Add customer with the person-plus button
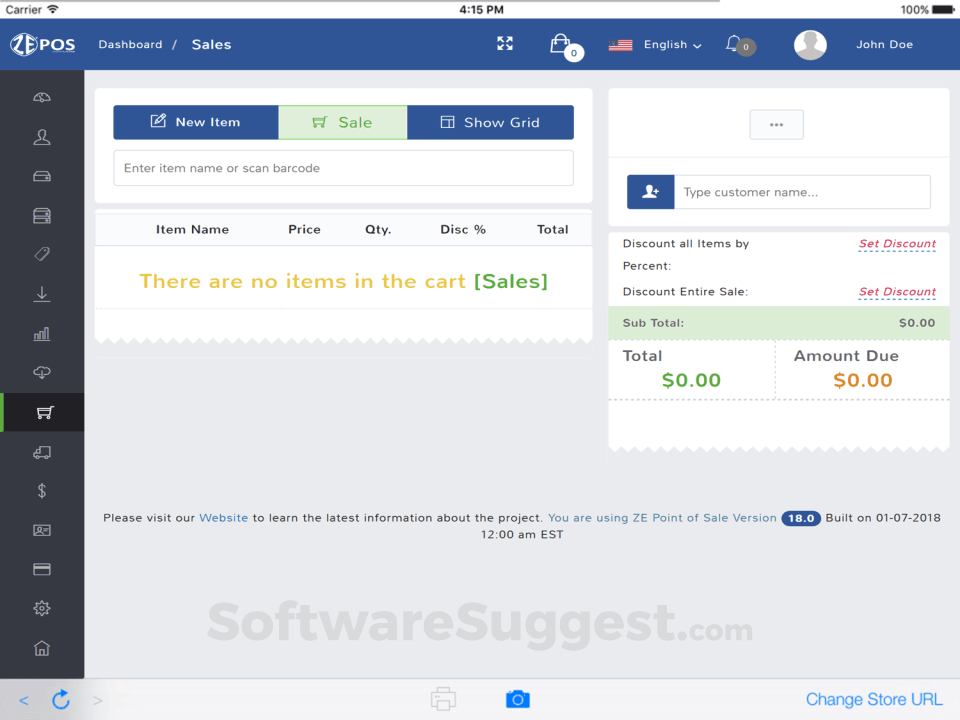 650,192
